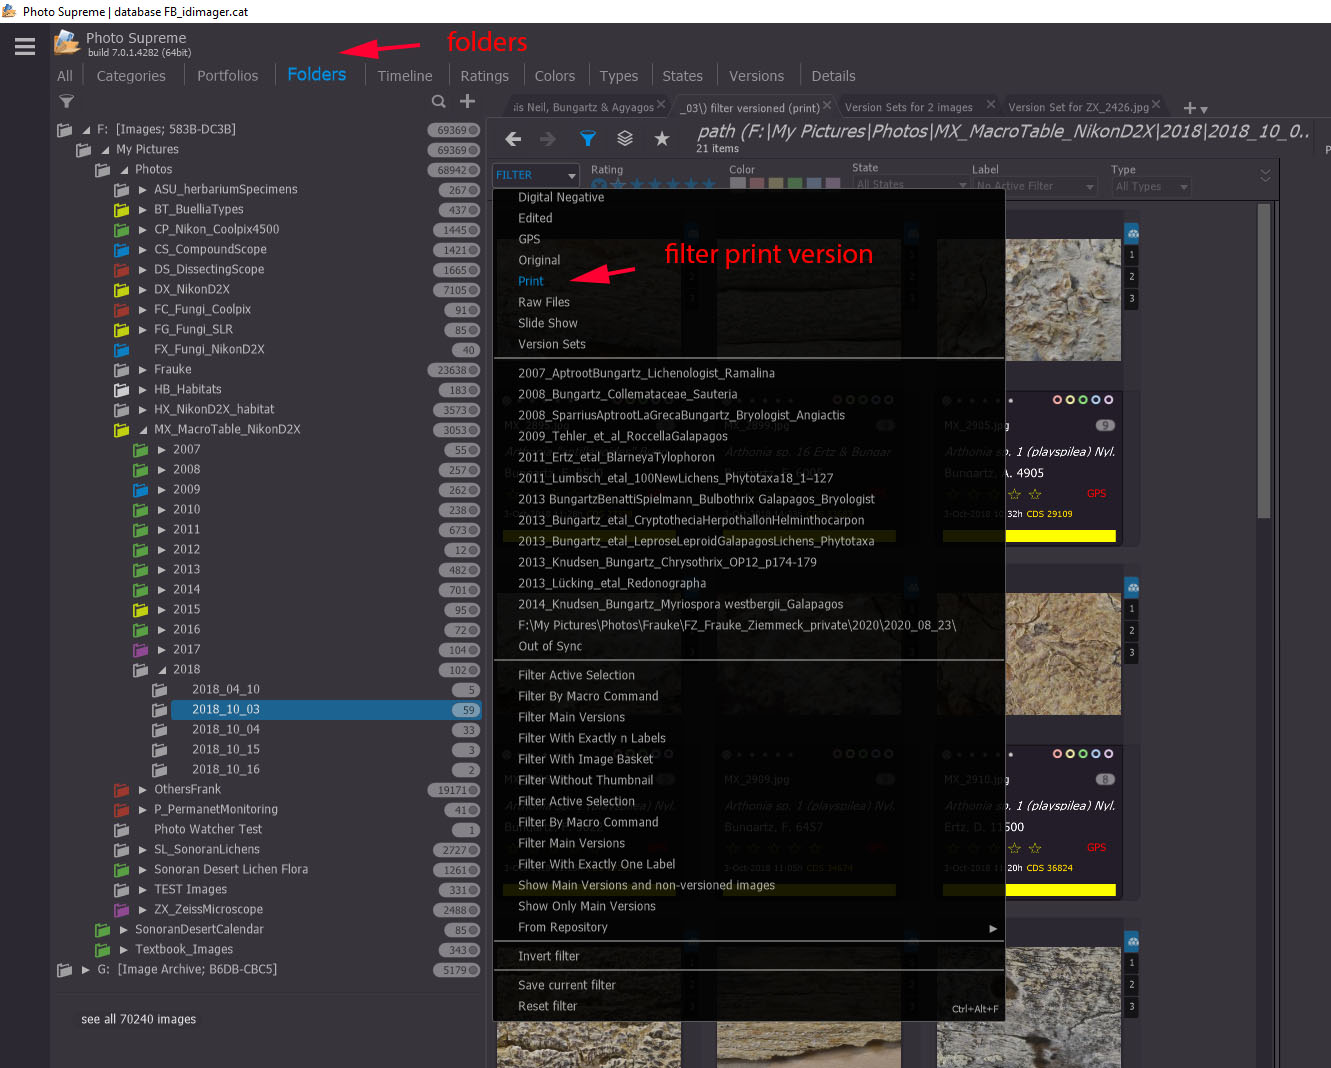Toggle the green color label on the MX_2910.jpg card
The image size is (1331, 1068).
click(1083, 754)
